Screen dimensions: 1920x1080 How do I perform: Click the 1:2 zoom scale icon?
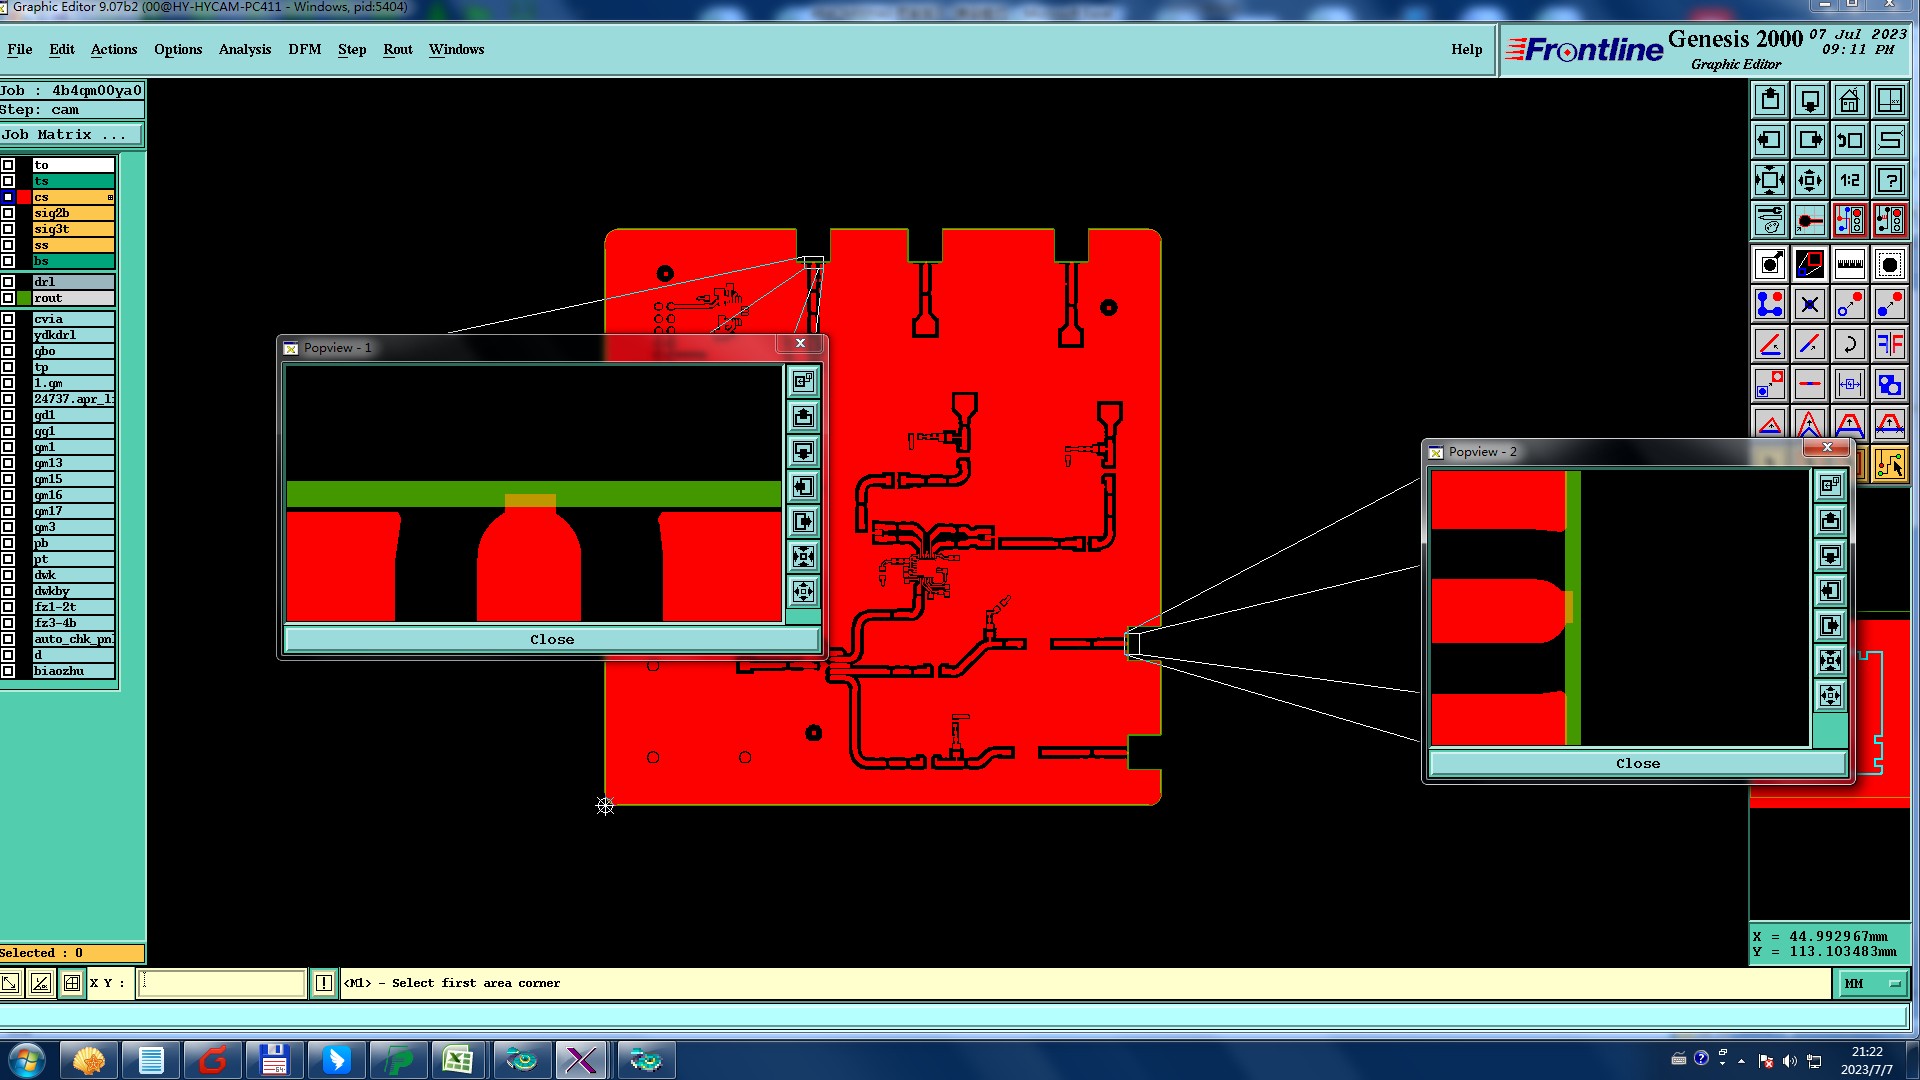click(1849, 180)
